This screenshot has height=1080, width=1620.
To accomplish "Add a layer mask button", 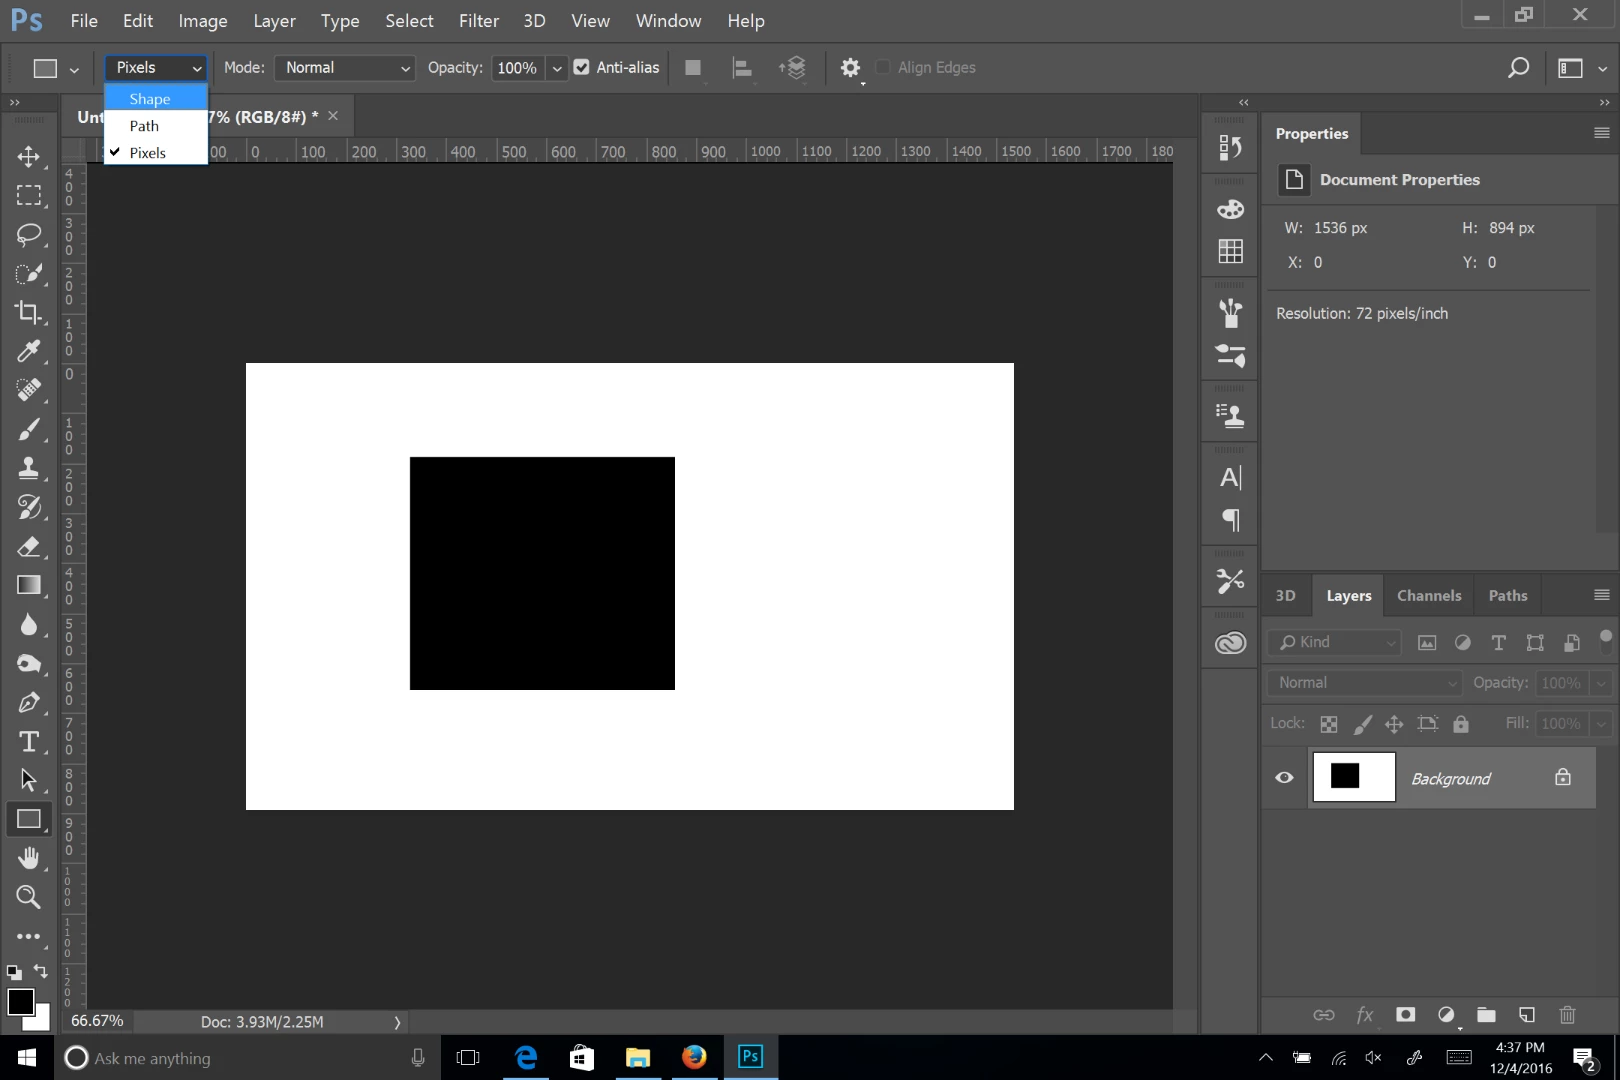I will pyautogui.click(x=1405, y=1015).
